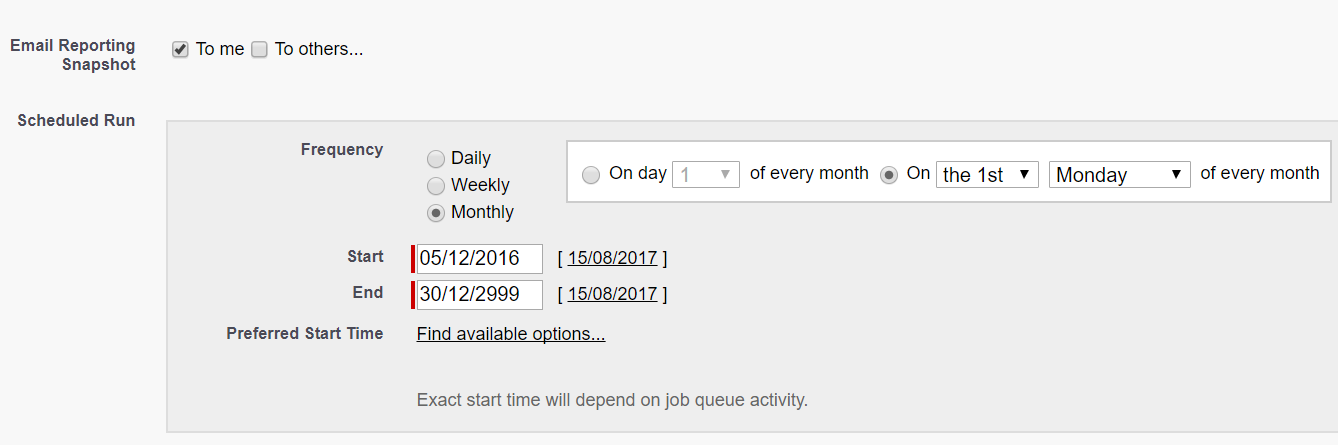
Task: Click the 15/08/2017 link beside End
Action: [612, 294]
